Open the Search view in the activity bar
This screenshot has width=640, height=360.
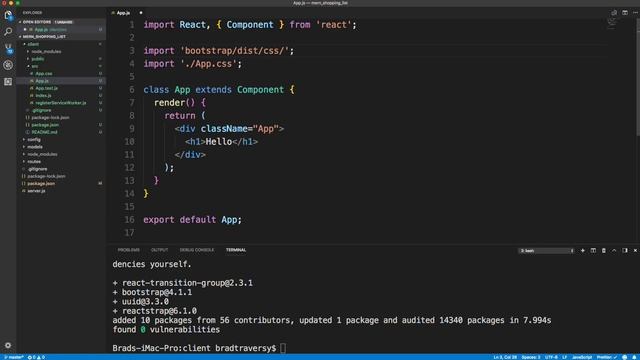[x=8, y=31]
